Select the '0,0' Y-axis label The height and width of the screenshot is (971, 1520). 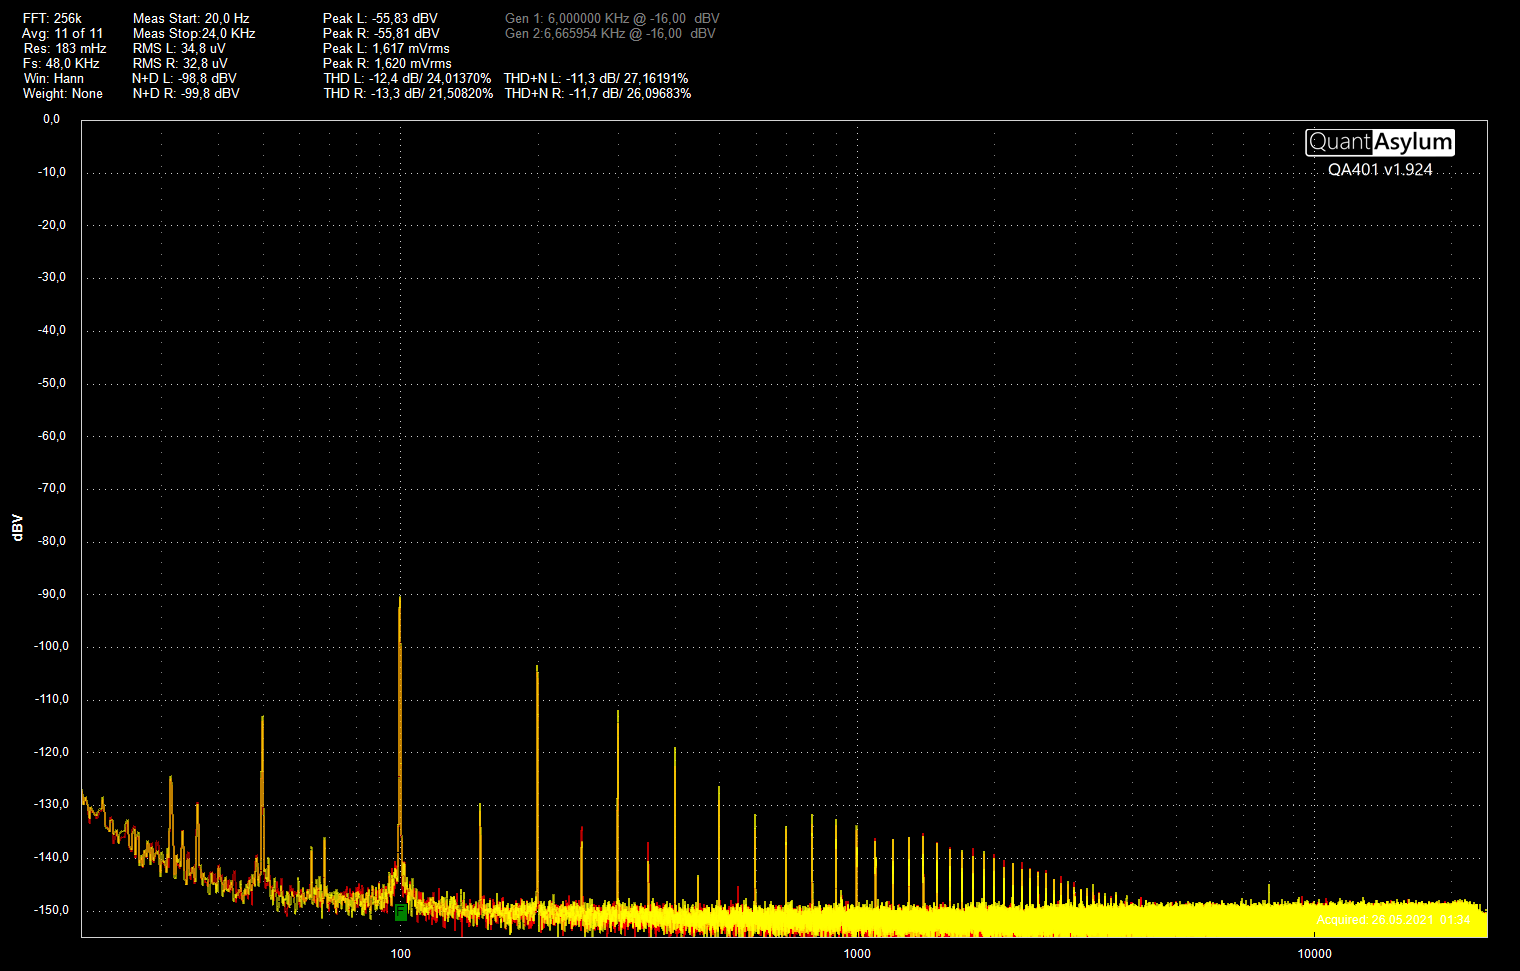click(51, 119)
